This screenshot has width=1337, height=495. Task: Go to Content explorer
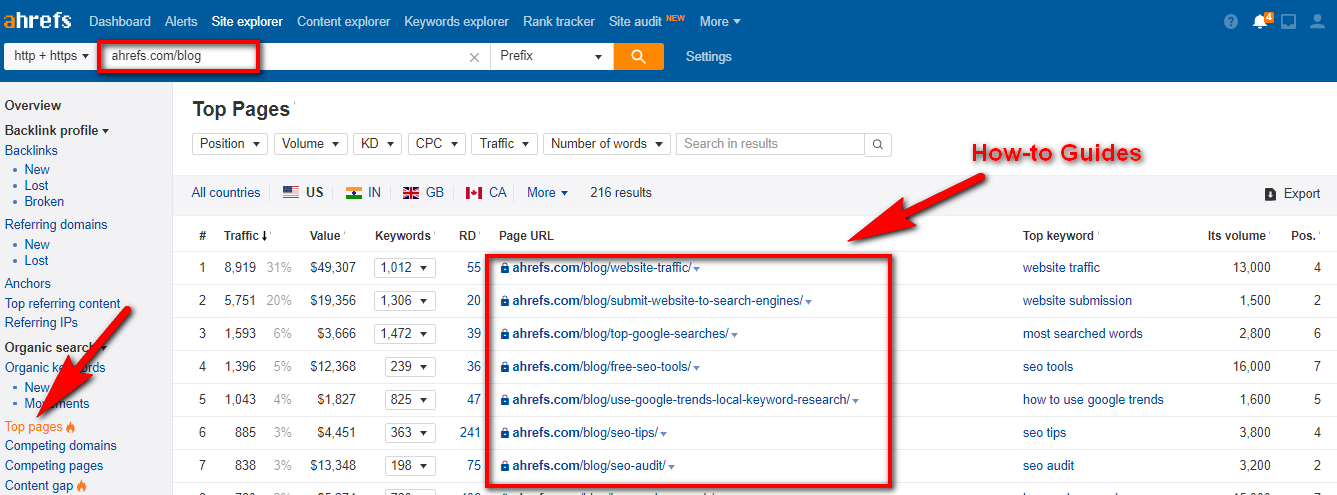tap(344, 21)
